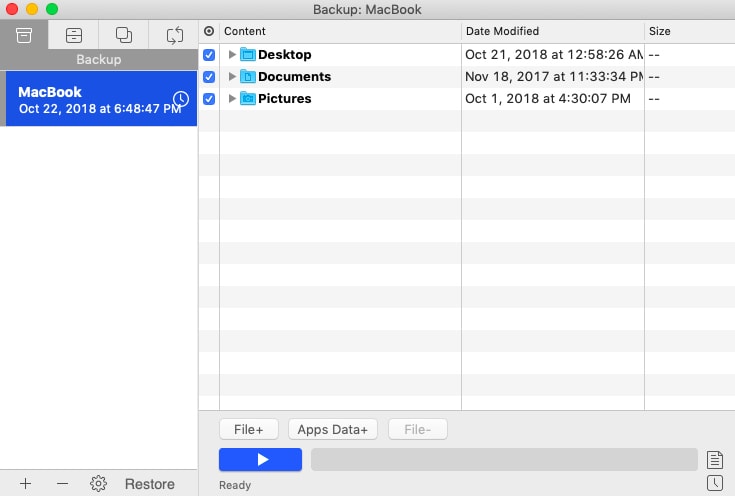Click Documents date Nov 18, 2017
Viewport: 735px width, 496px height.
[x=554, y=76]
